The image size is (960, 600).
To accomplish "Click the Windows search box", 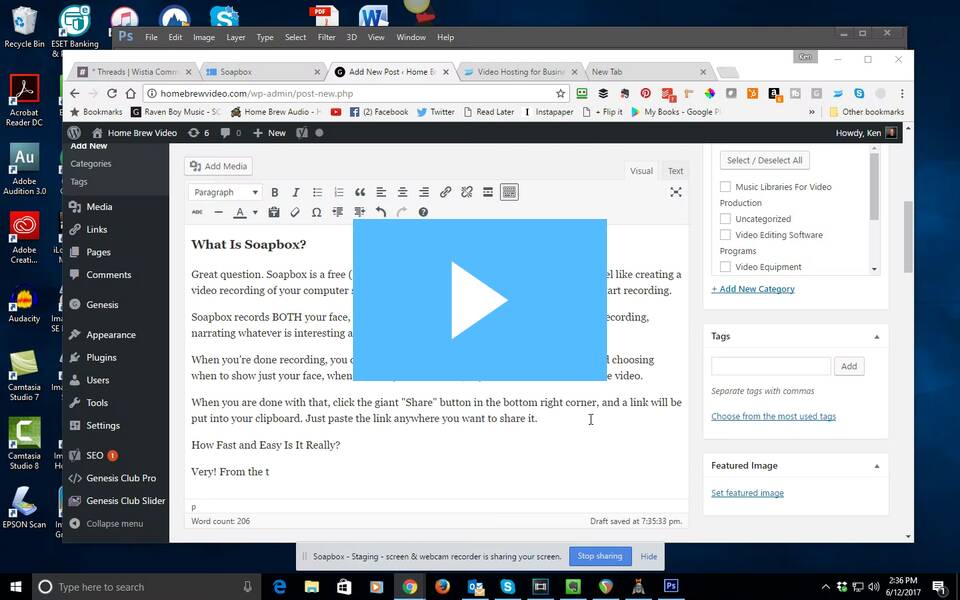I will tap(144, 587).
